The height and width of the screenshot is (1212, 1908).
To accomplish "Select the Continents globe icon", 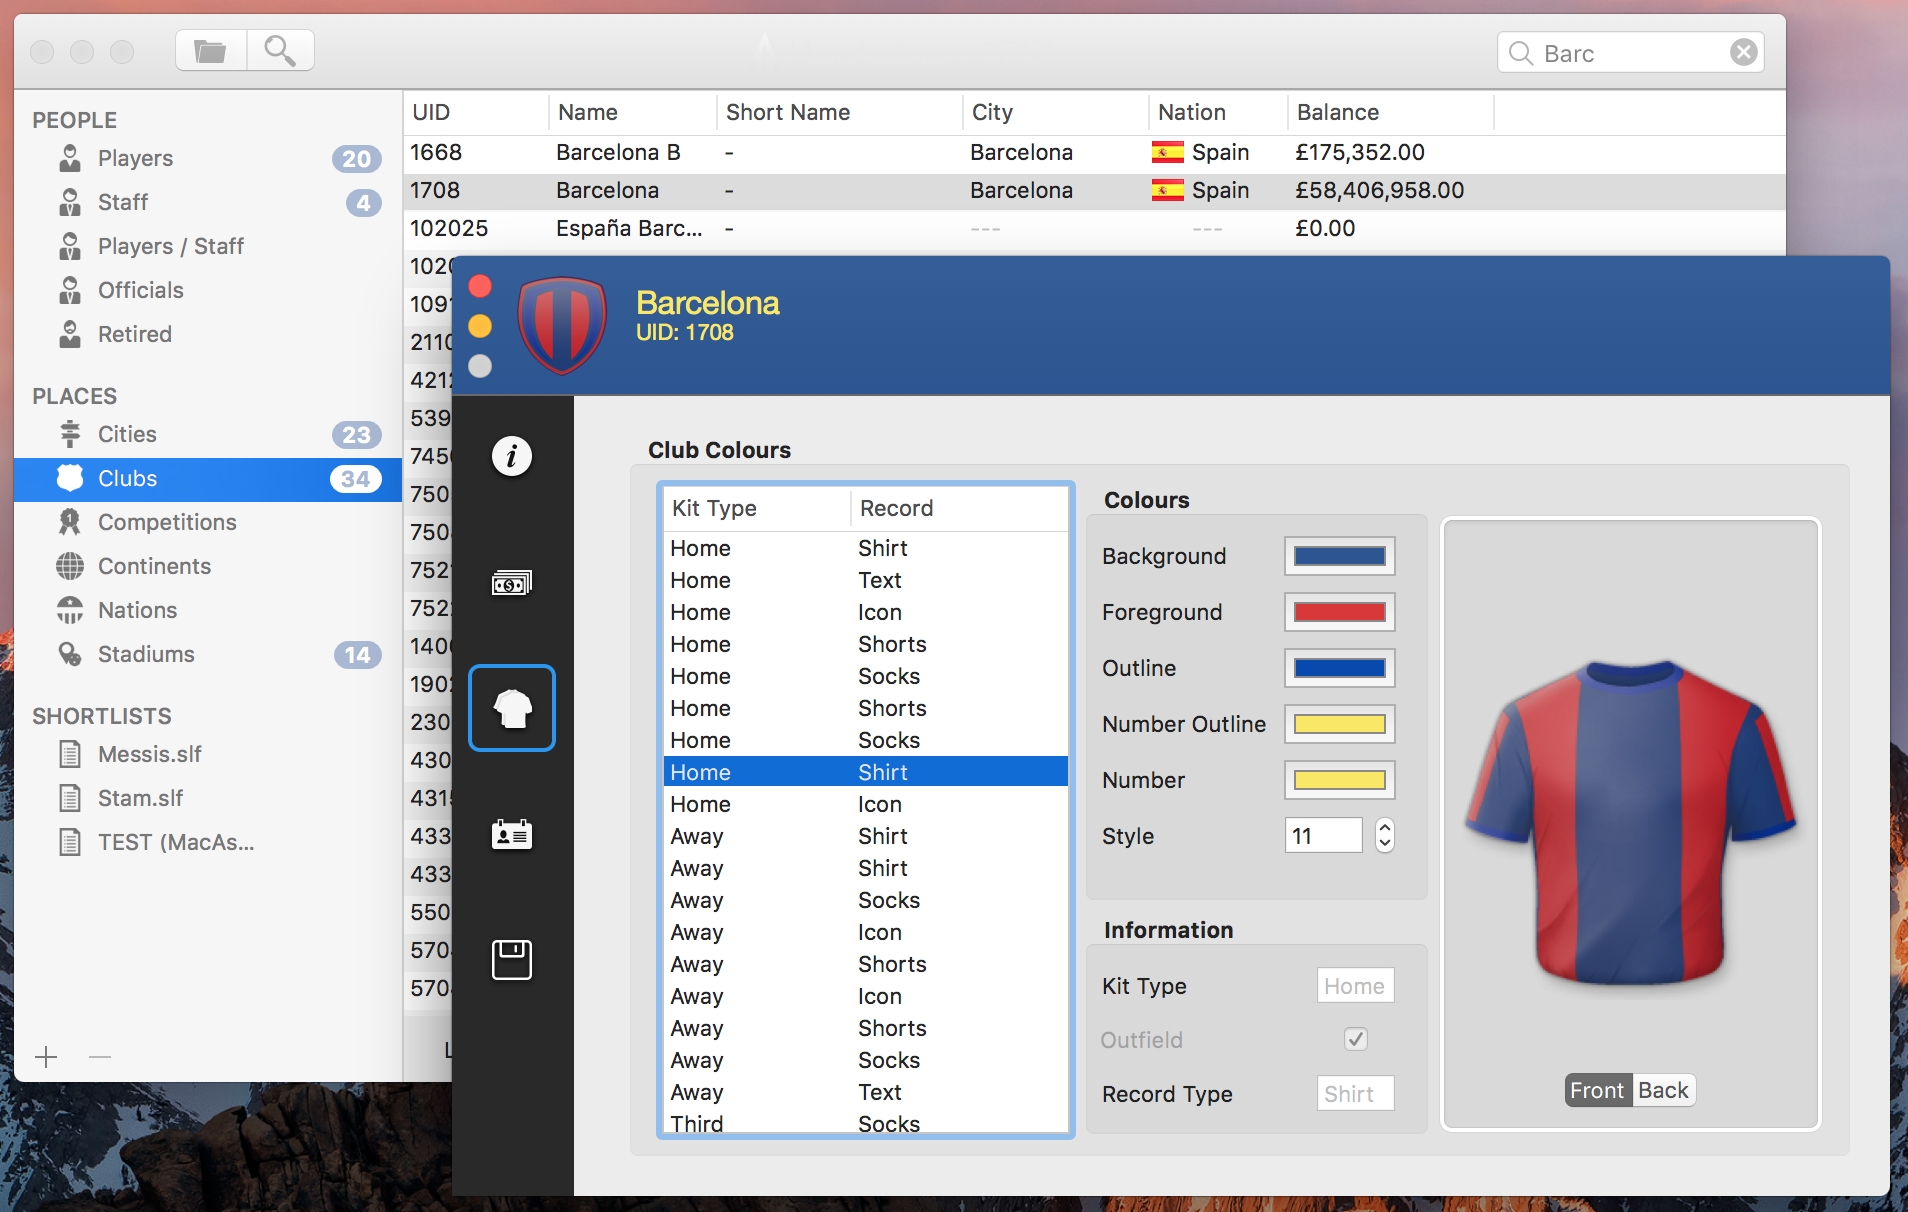I will click(x=70, y=566).
